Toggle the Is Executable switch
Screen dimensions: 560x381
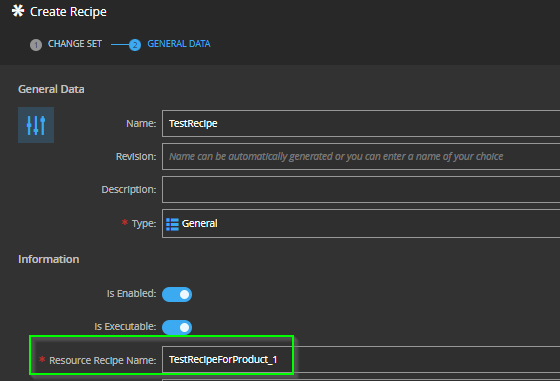(177, 327)
